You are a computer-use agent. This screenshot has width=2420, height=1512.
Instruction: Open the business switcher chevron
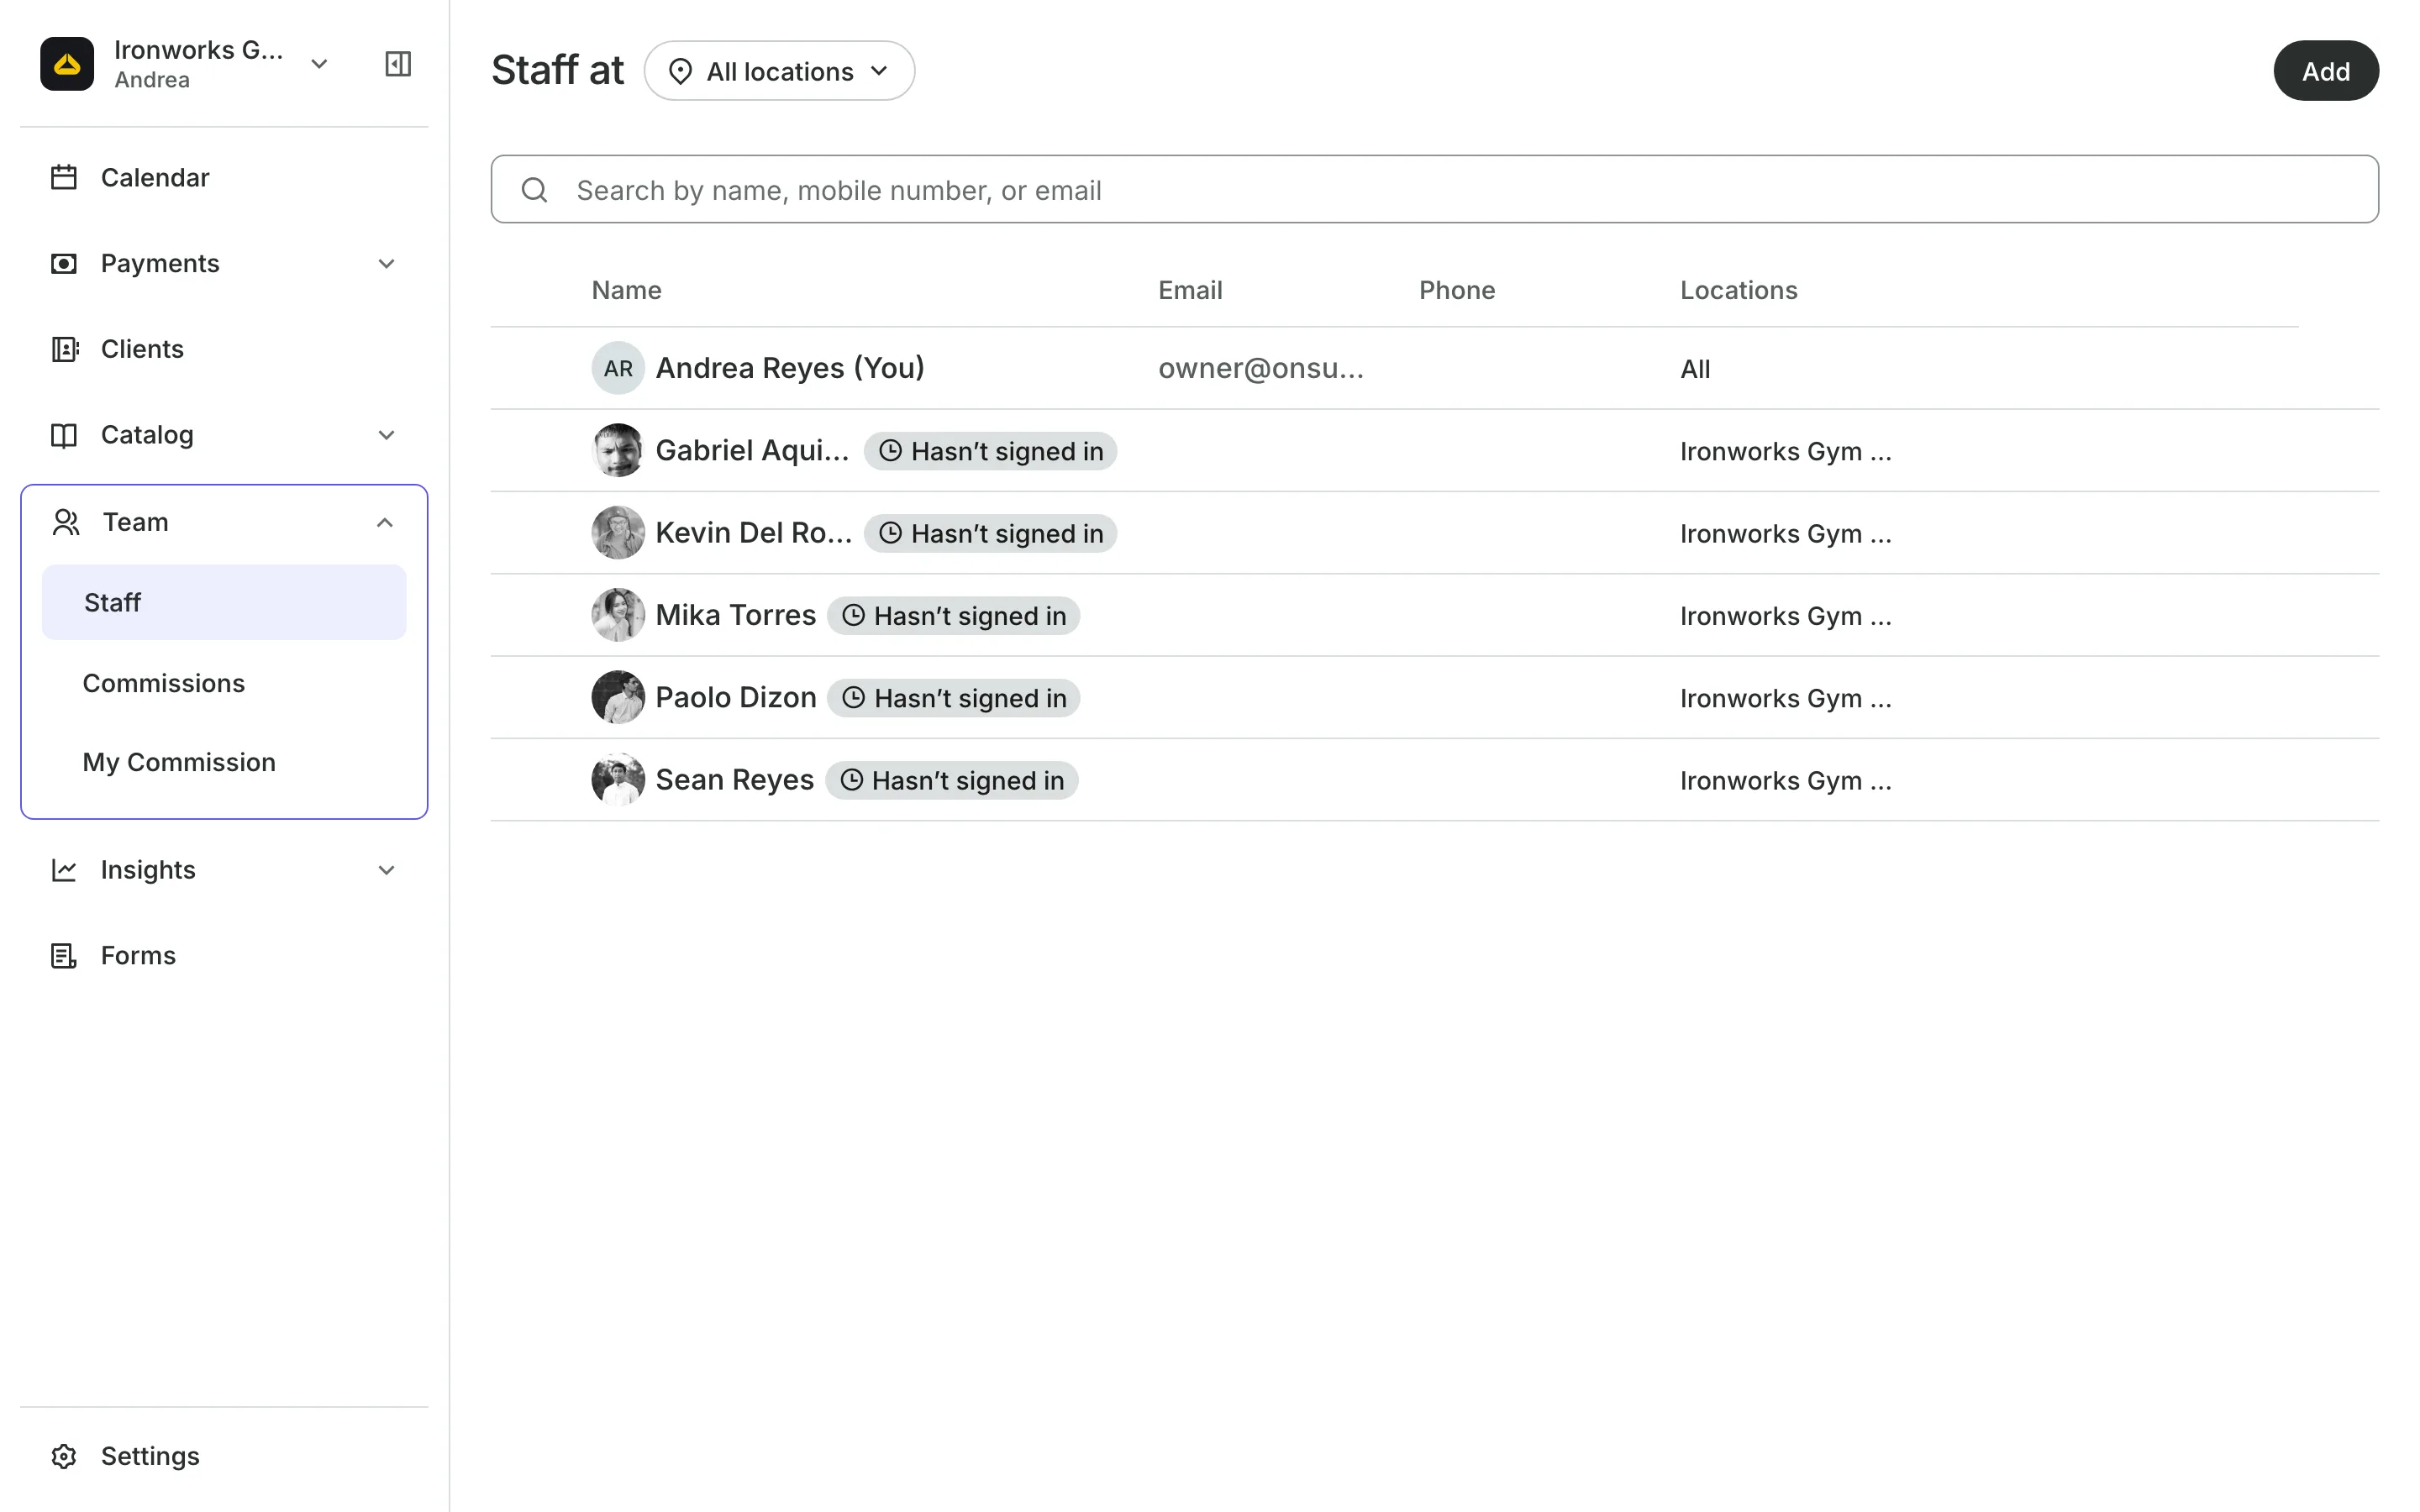tap(319, 64)
